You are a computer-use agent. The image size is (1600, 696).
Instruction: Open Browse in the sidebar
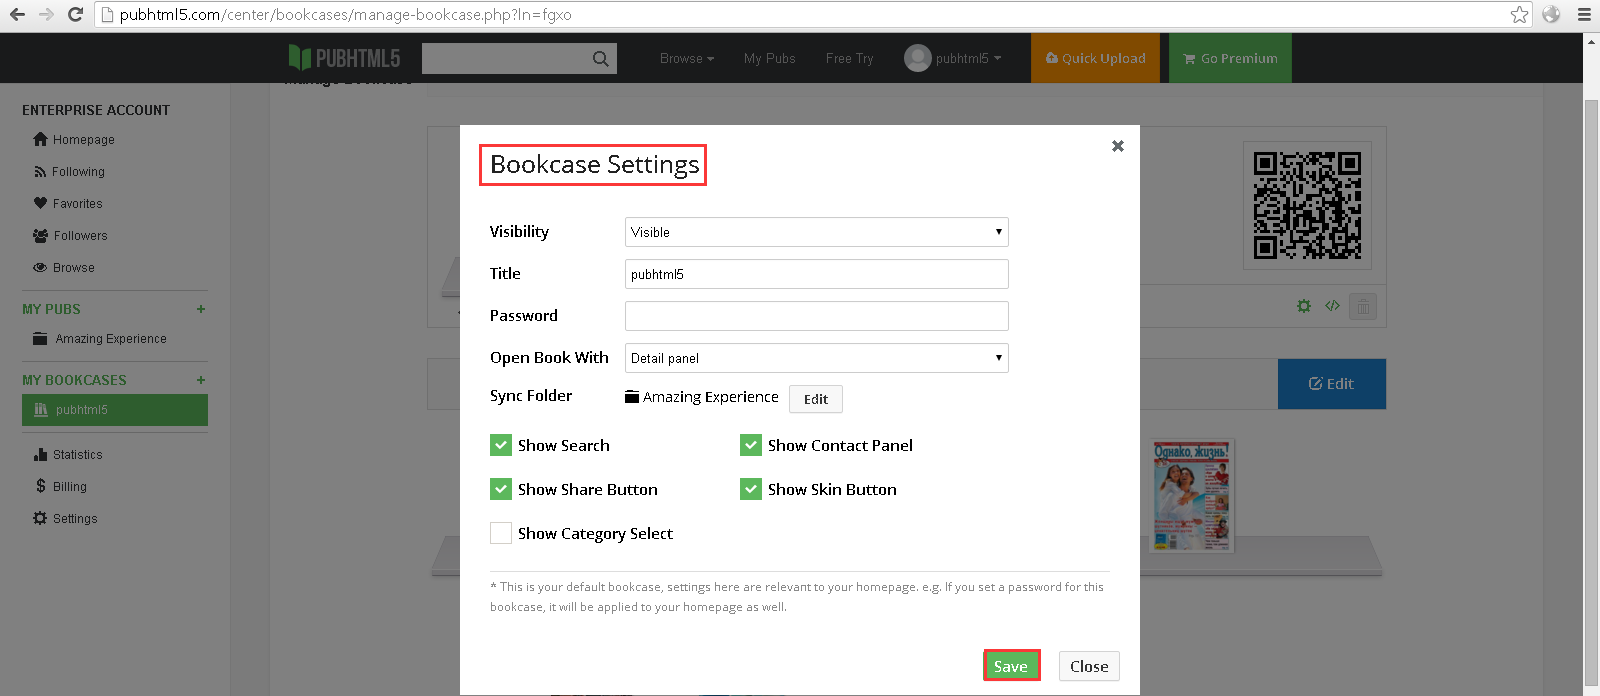click(x=64, y=268)
